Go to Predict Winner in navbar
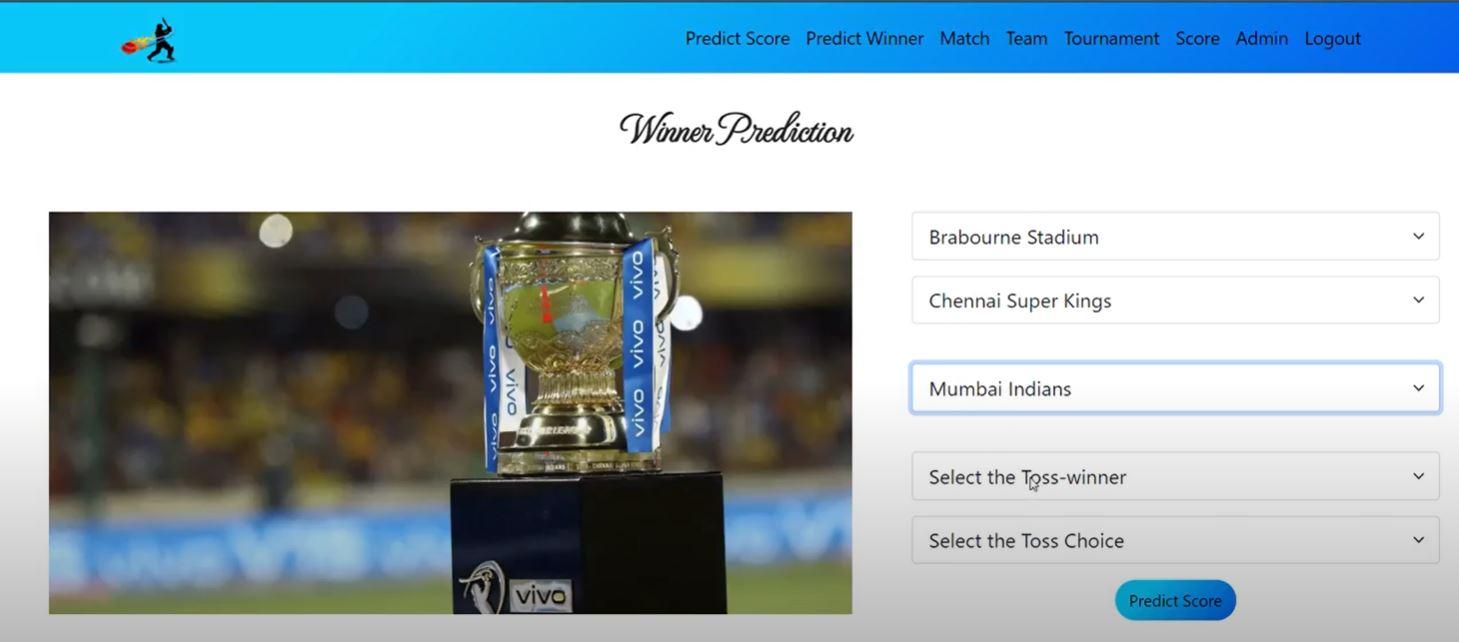Viewport: 1459px width, 642px height. [864, 38]
